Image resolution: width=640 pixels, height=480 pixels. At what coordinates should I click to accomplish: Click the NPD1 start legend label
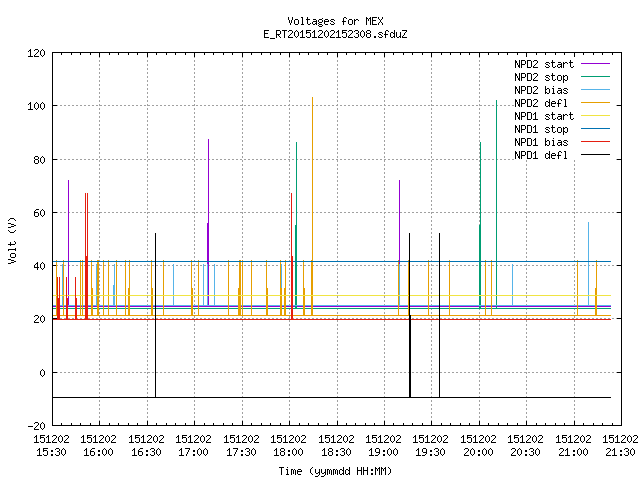544,116
